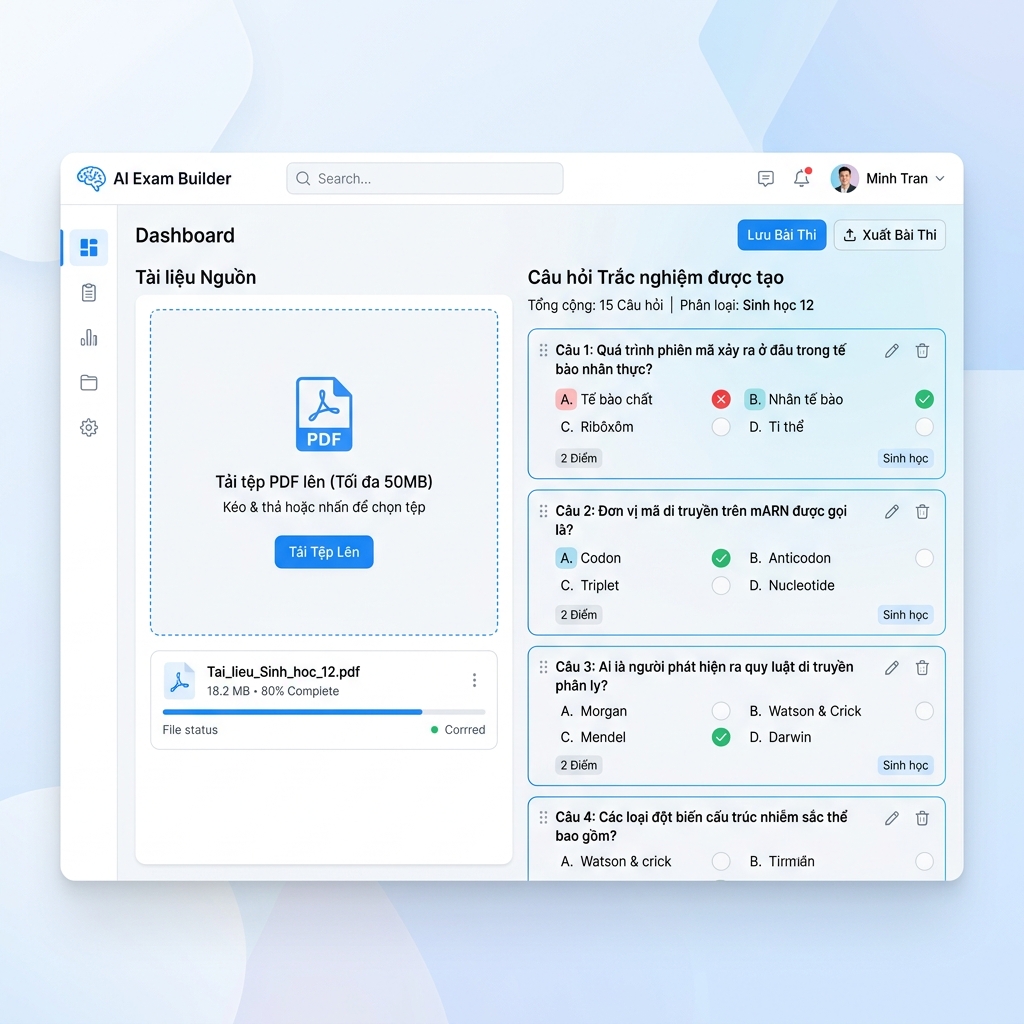Click the drag handle of Câu 2
This screenshot has width=1024, height=1024.
[543, 511]
